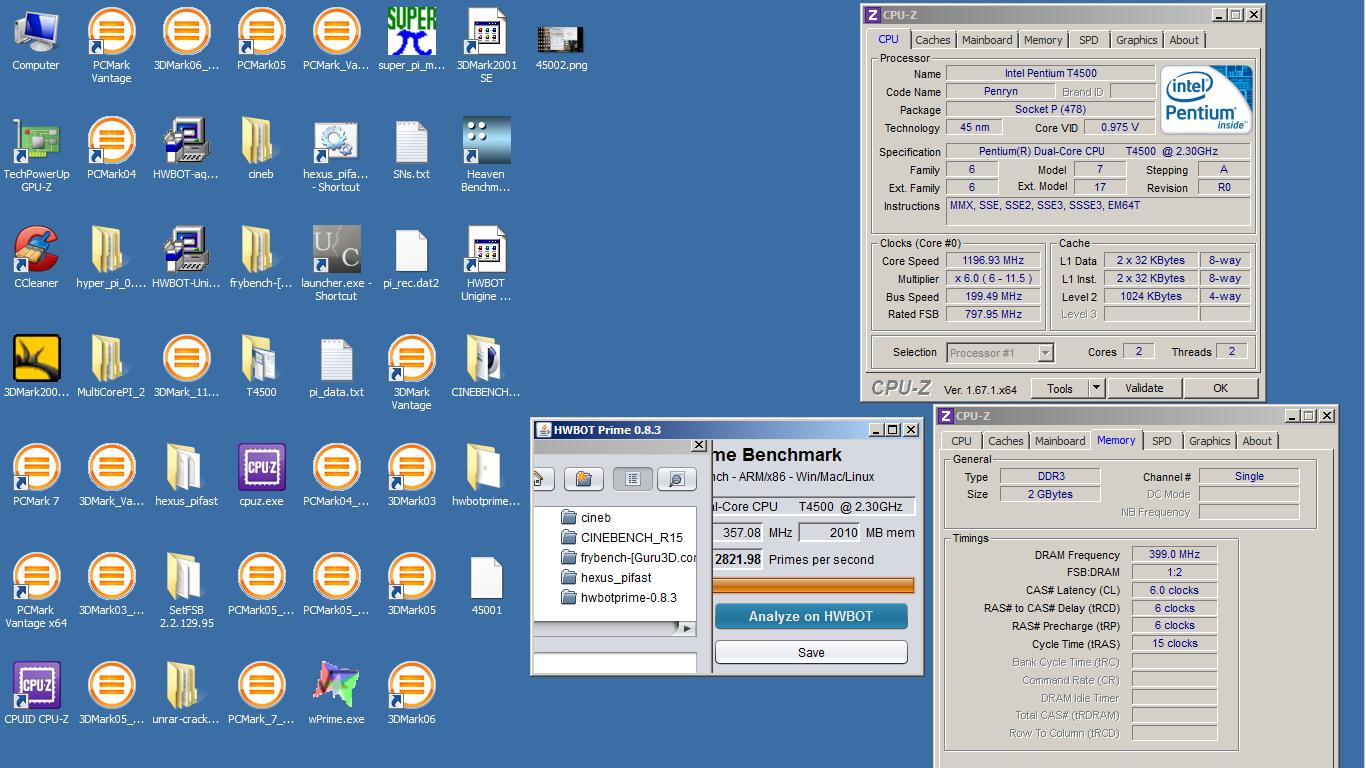Screen dimensions: 1366x768
Task: Open the CINEBENCH... desktop folder
Action: [486, 367]
